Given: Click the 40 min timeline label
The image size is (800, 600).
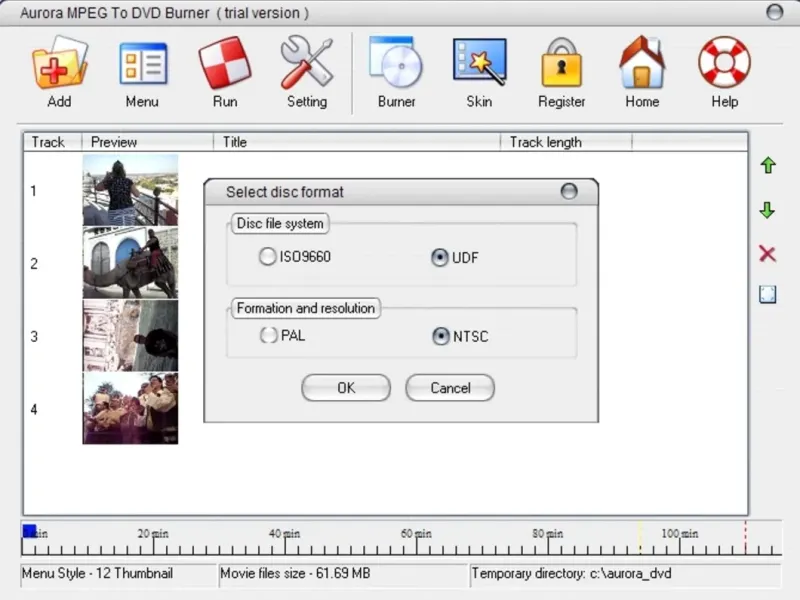Looking at the screenshot, I should pyautogui.click(x=284, y=534).
